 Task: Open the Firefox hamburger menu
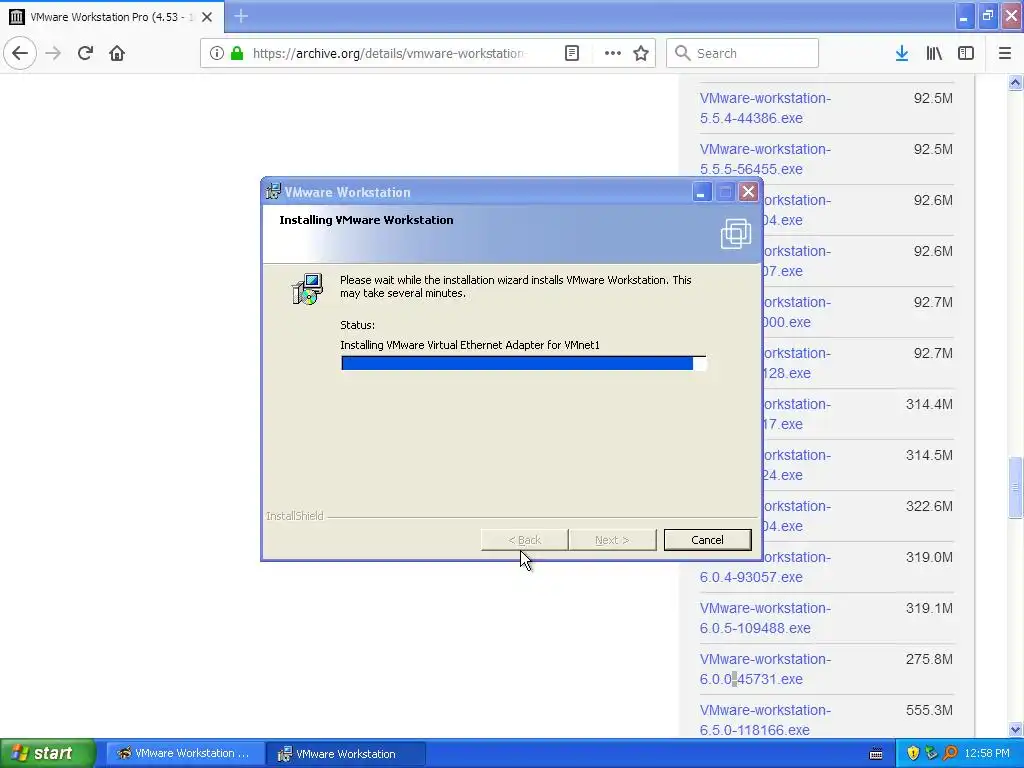pyautogui.click(x=1005, y=53)
